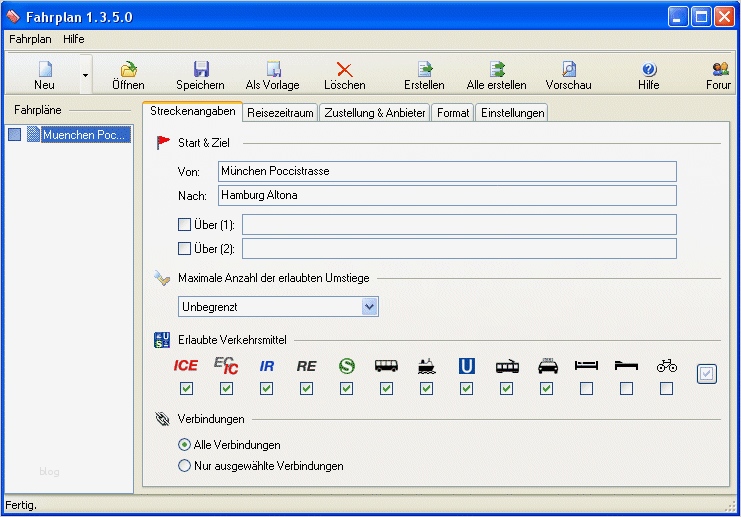Click the bicycle icon
The height and width of the screenshot is (517, 741).
click(666, 366)
